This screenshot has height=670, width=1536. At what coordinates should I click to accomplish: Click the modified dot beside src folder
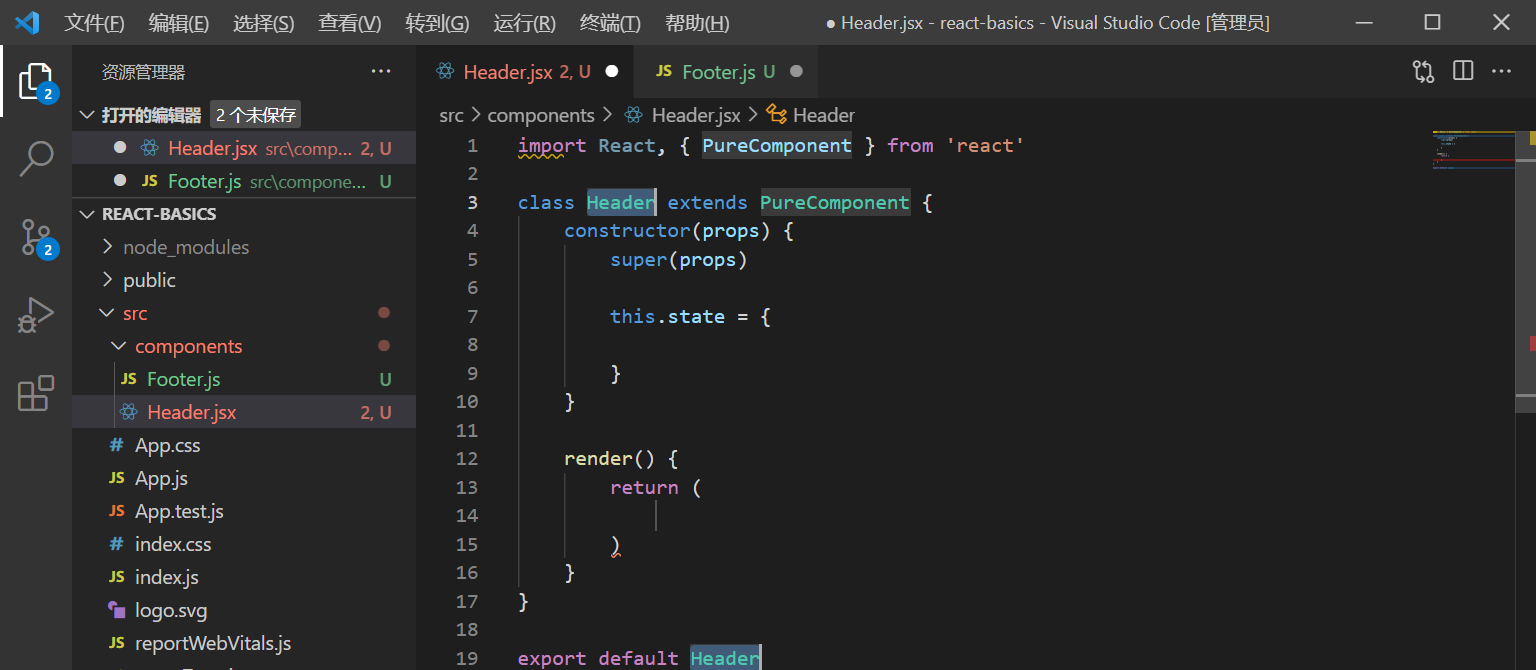click(384, 312)
